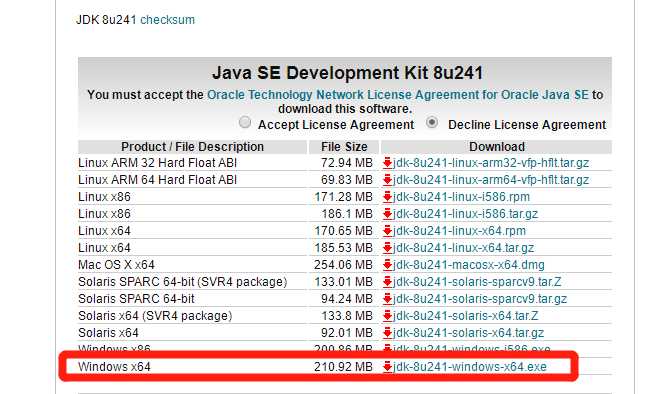Select the Solaris SPARC 64-bit (SVR4 package) label
The width and height of the screenshot is (671, 394).
183,281
